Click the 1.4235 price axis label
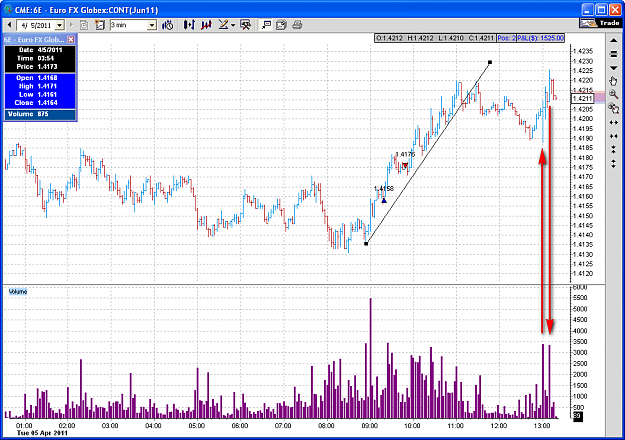Viewport: 625px width, 440px height. pyautogui.click(x=583, y=51)
